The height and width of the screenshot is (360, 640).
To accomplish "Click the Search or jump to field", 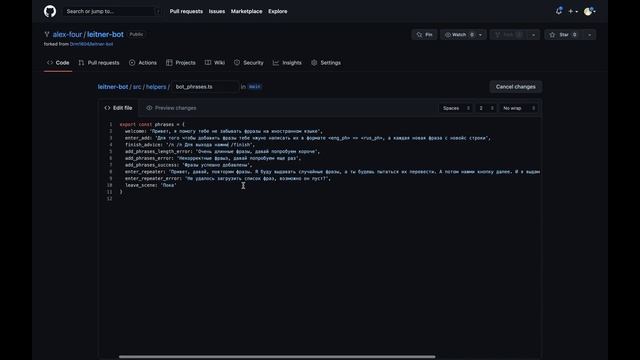I will point(112,11).
